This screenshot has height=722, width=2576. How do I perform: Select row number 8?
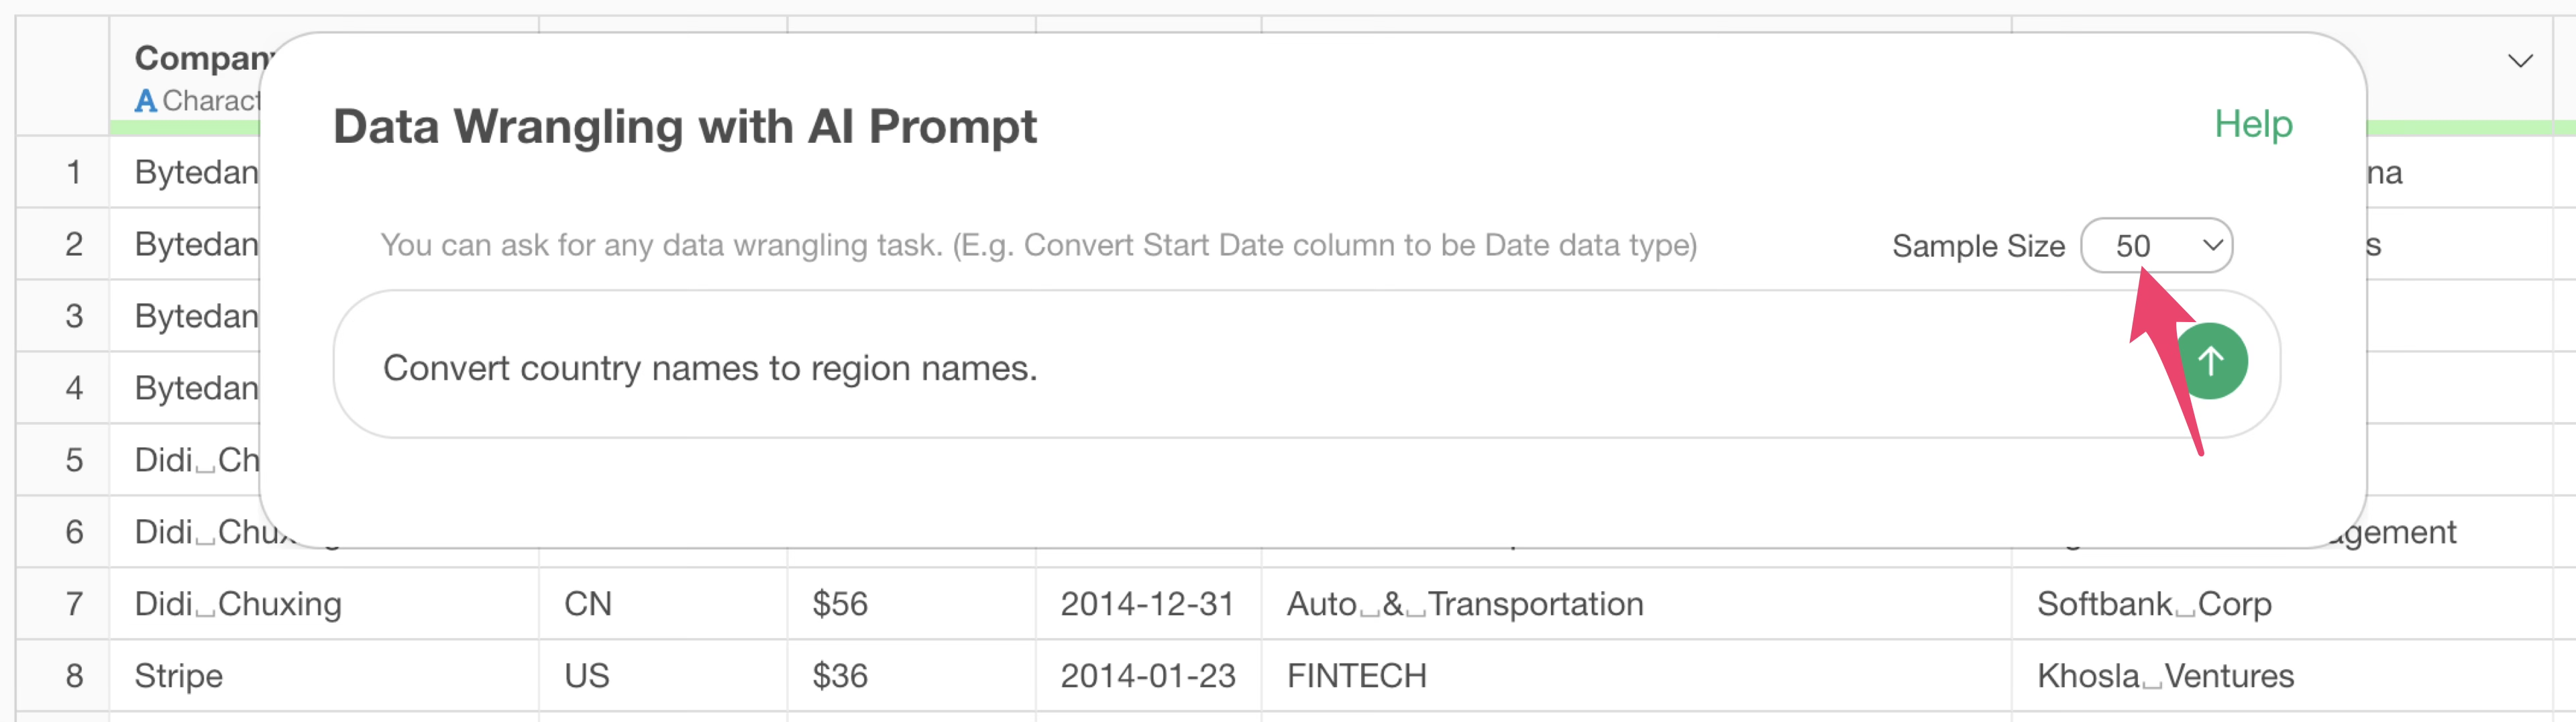coord(73,677)
